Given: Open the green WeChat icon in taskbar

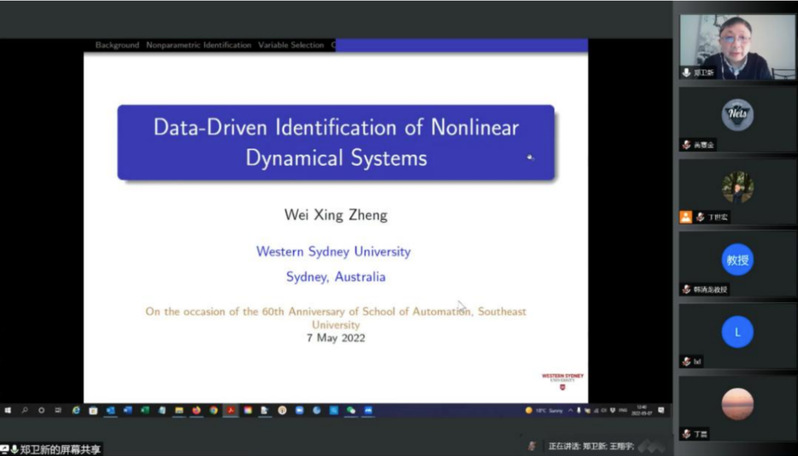Looking at the screenshot, I should coord(351,410).
